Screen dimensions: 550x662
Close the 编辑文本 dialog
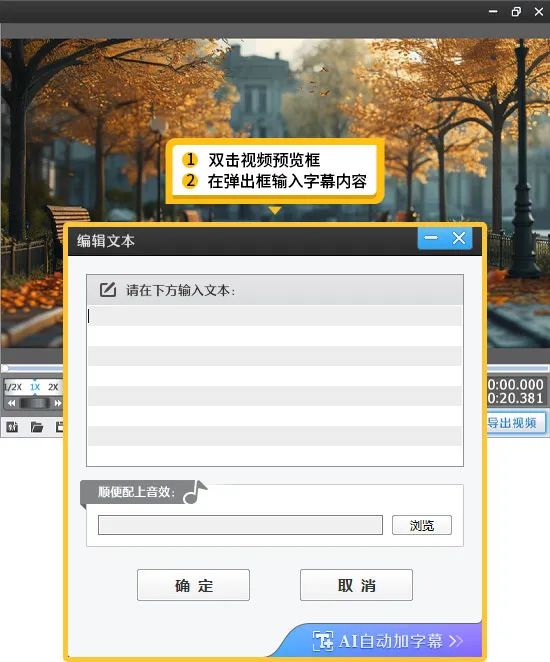459,238
